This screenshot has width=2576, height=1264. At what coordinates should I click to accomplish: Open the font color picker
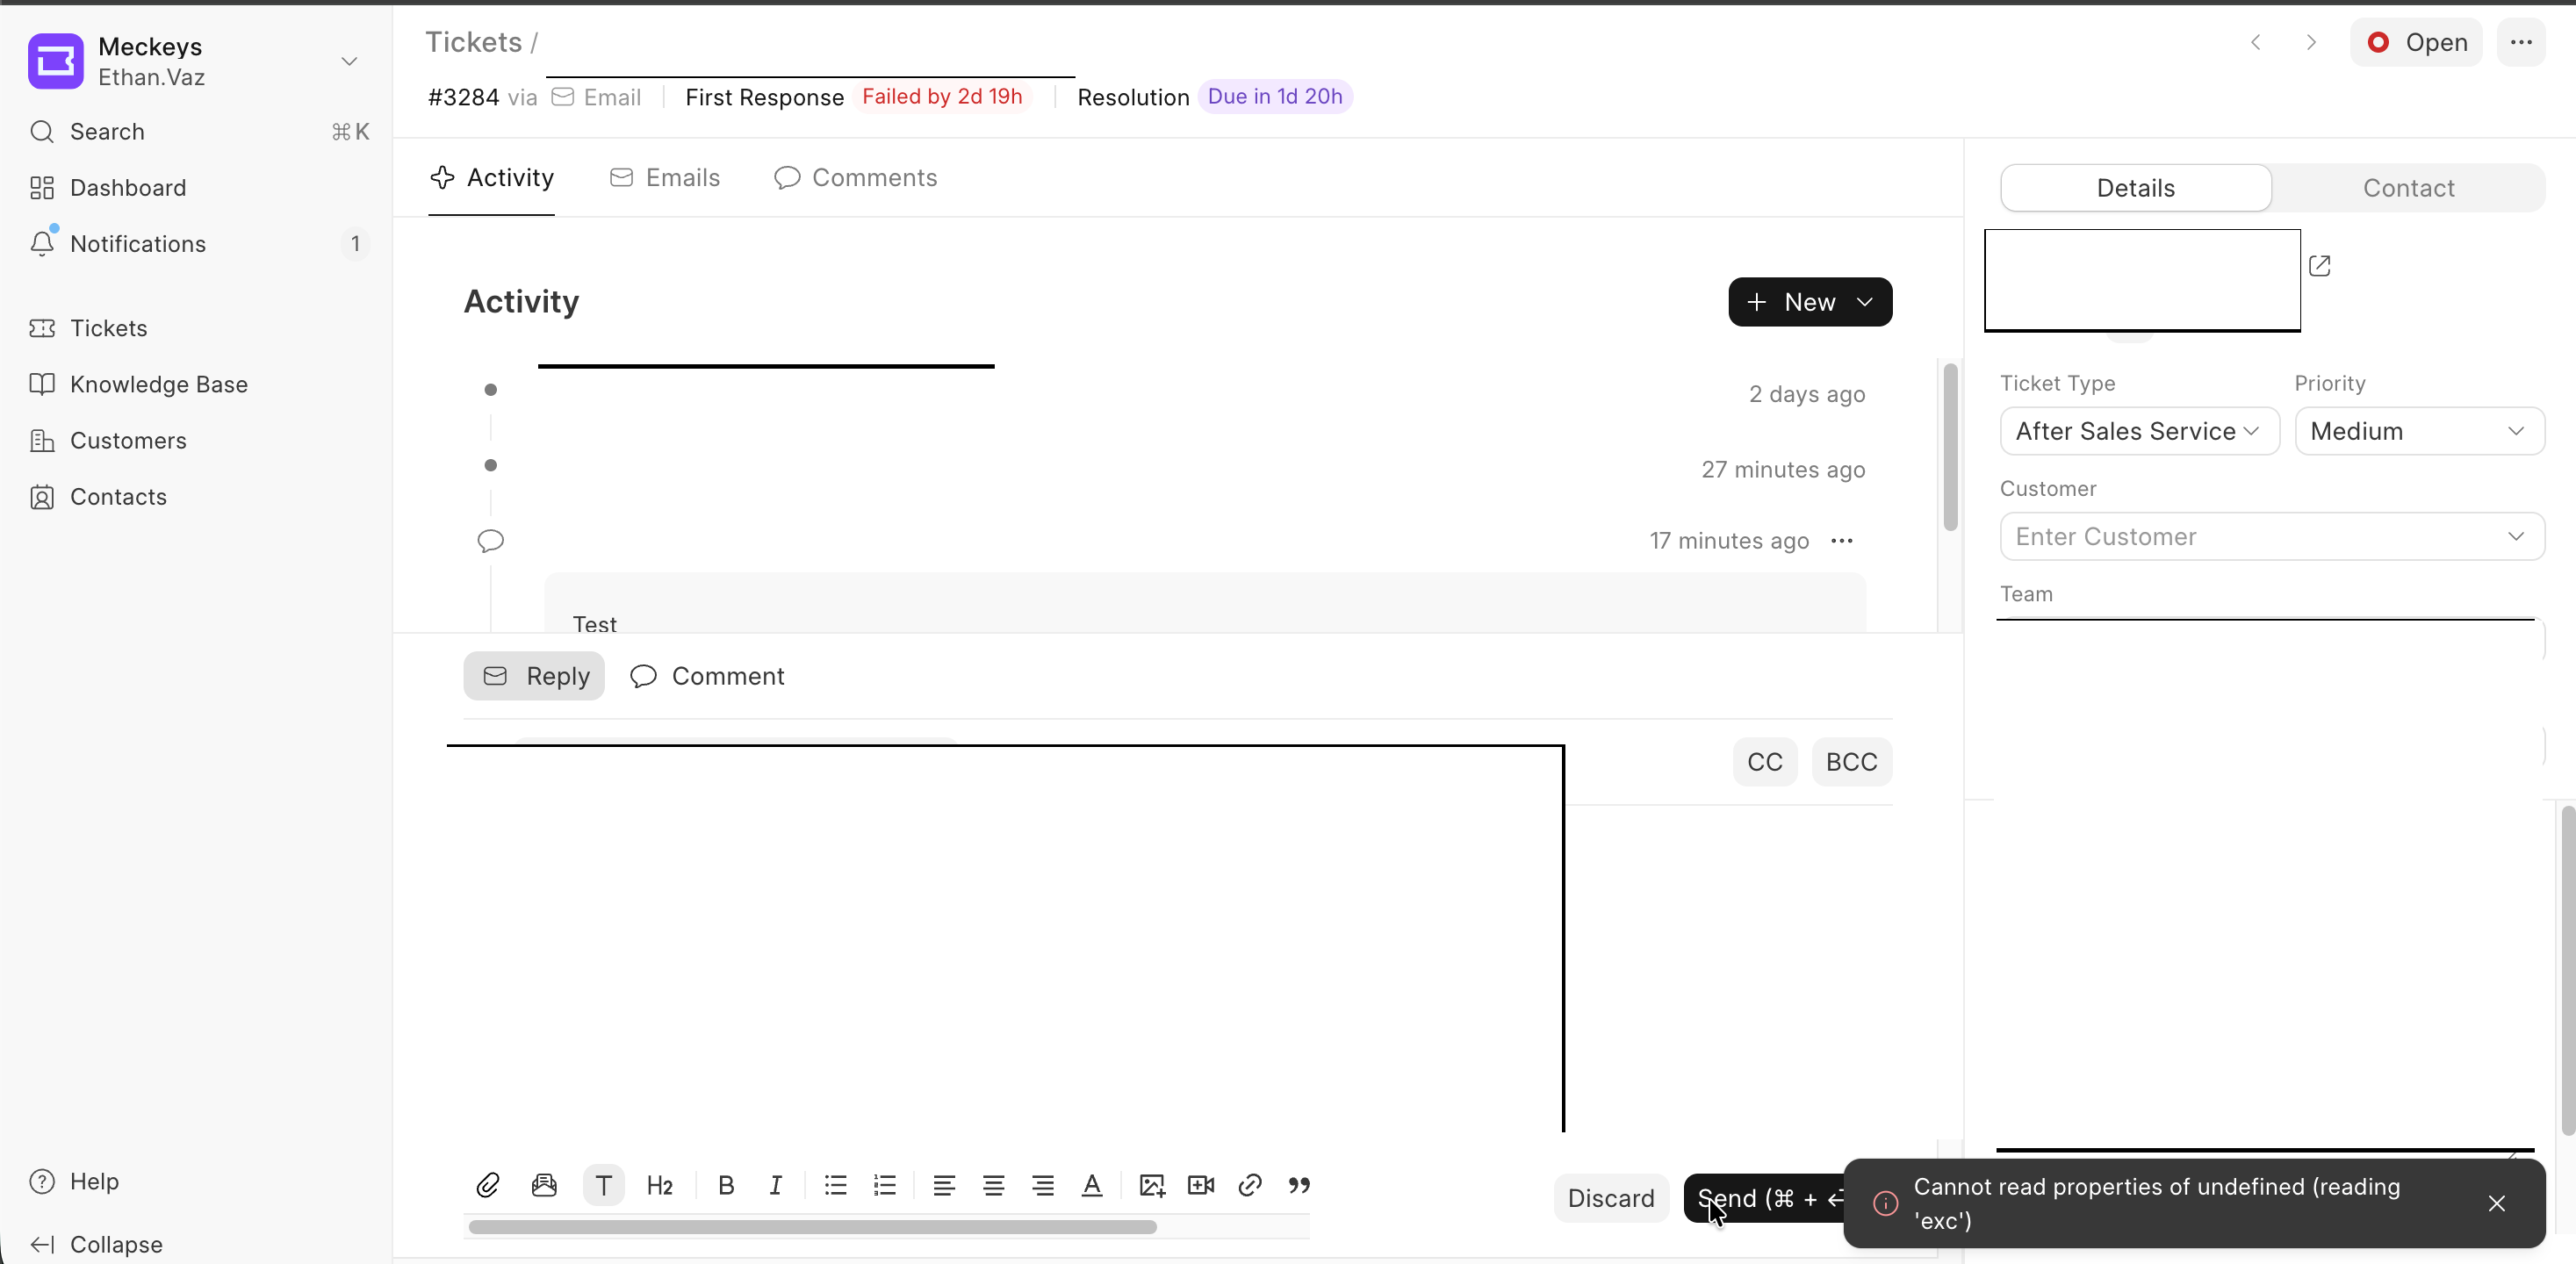tap(1092, 1185)
